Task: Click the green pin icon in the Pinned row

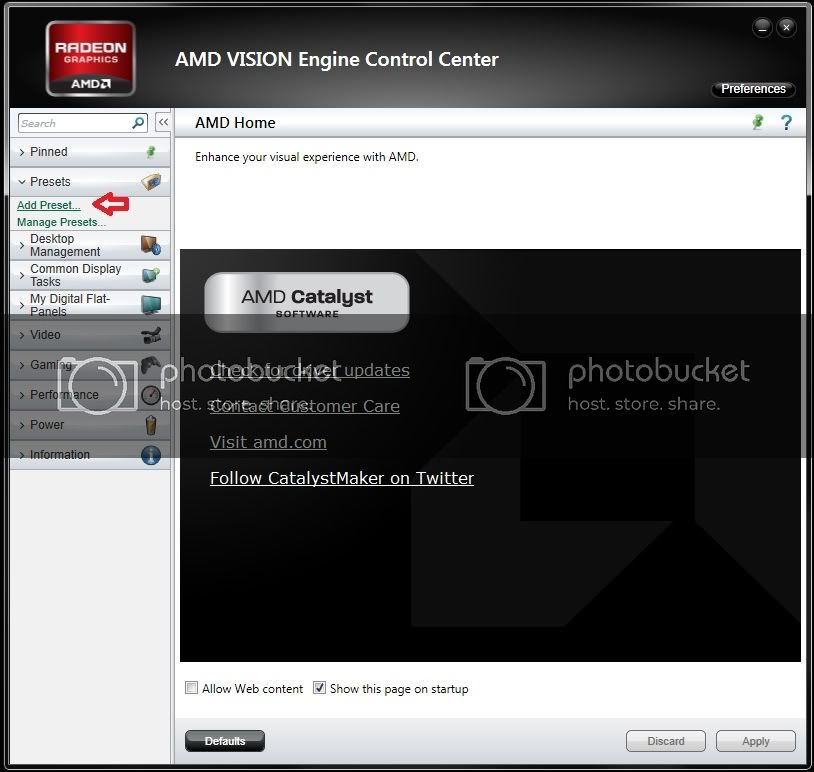Action: (151, 152)
